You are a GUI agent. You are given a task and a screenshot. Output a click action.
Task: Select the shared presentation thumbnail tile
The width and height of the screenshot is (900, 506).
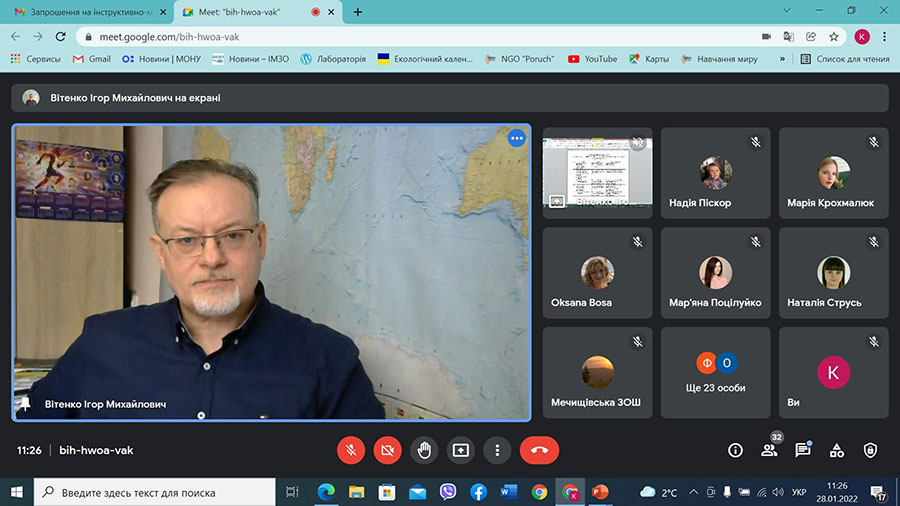click(x=598, y=173)
